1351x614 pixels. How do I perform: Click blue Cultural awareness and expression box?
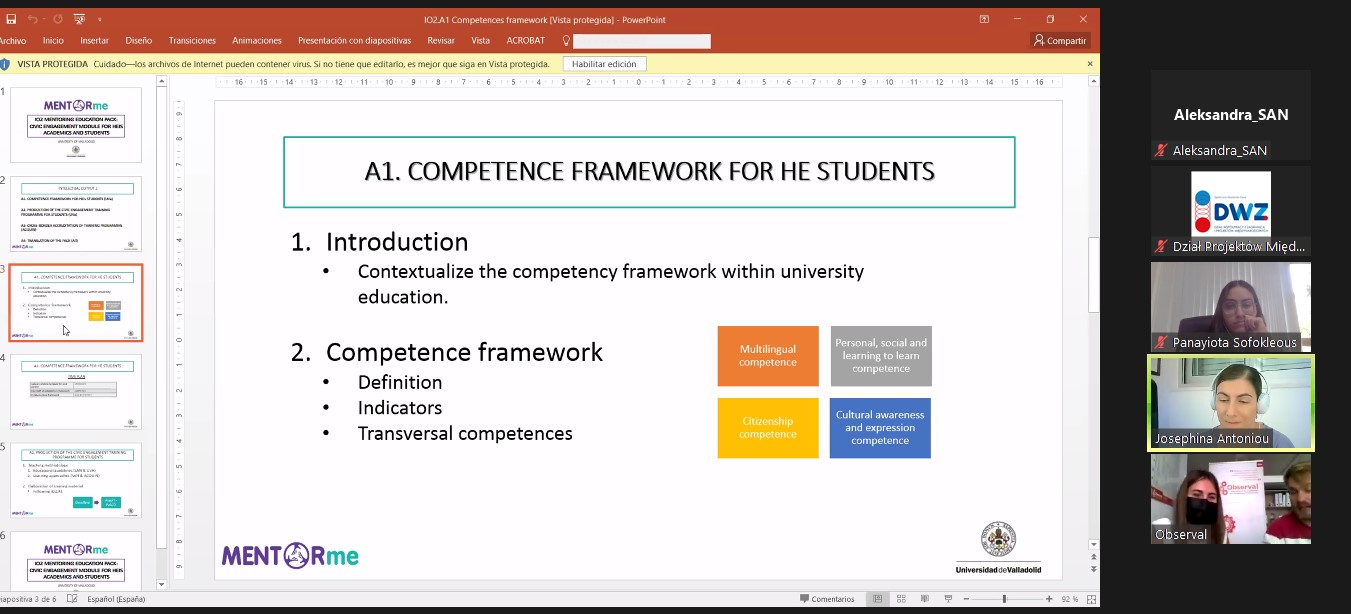click(x=880, y=428)
